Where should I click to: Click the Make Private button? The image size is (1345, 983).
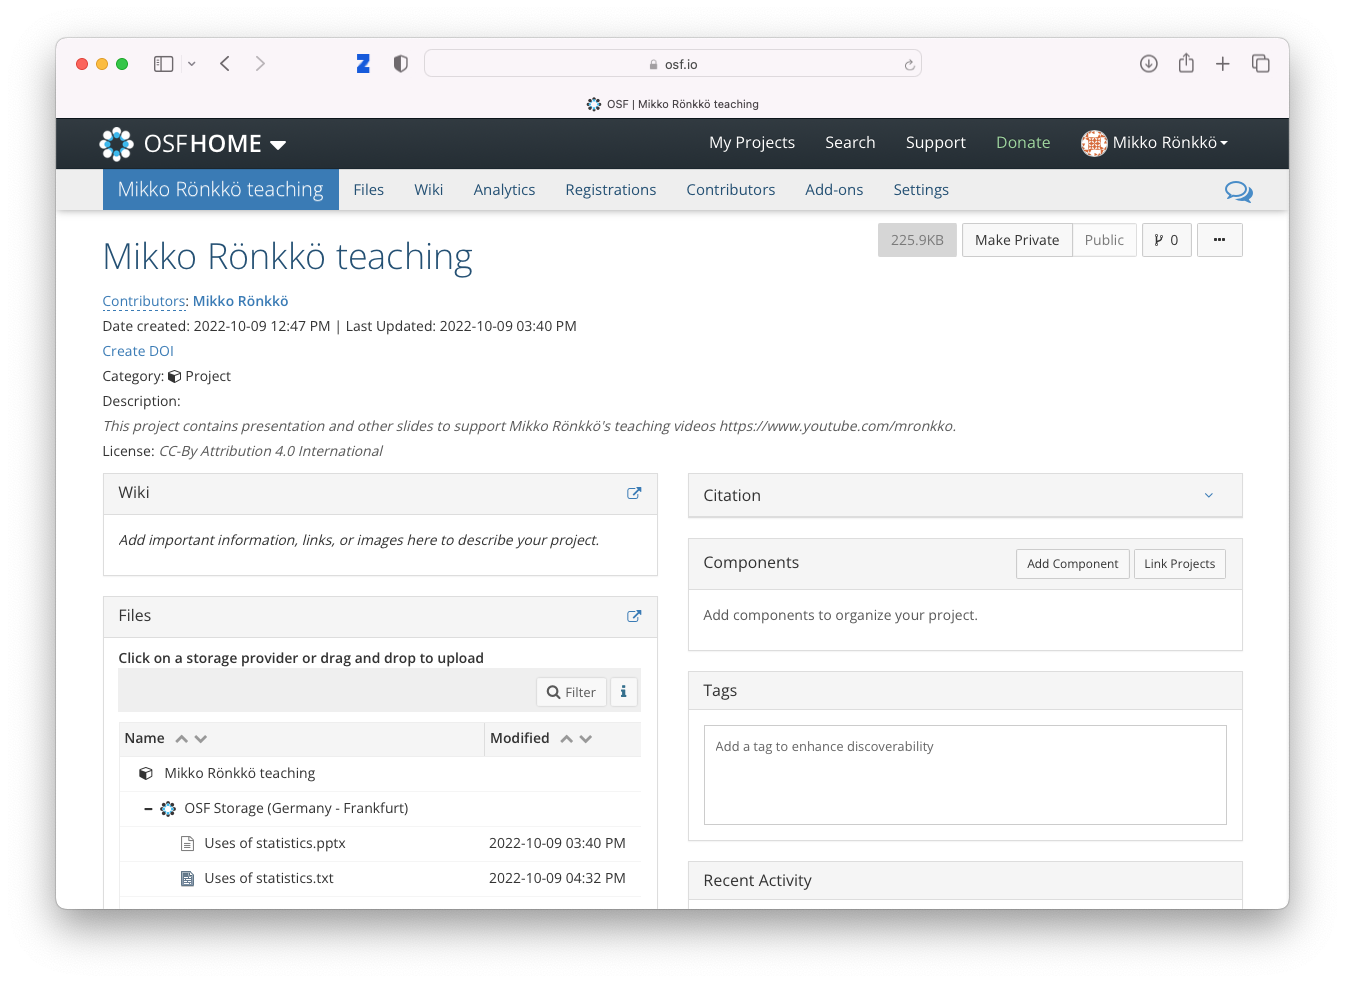(x=1017, y=240)
